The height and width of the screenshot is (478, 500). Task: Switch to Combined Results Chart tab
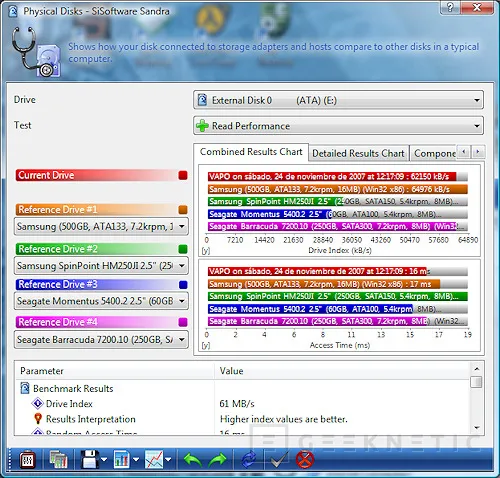[x=251, y=152]
